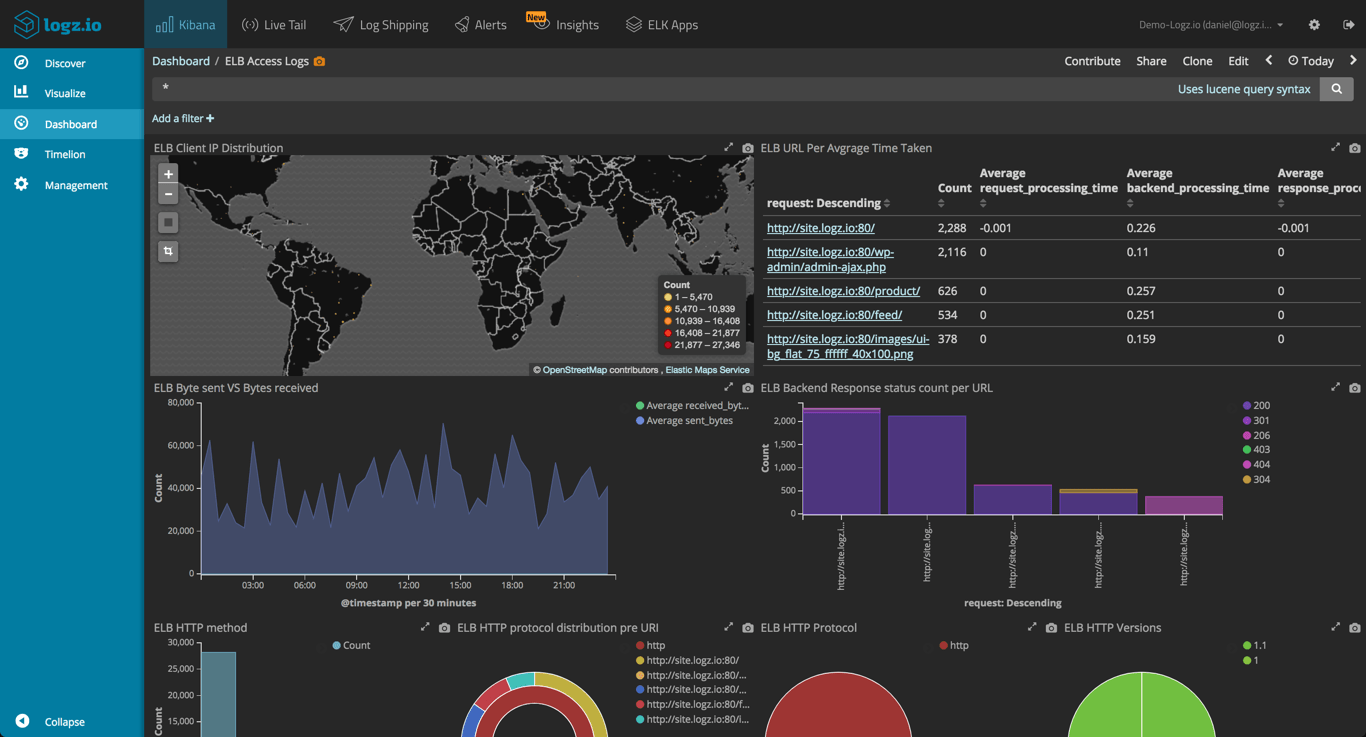Viewport: 1366px width, 737px height.
Task: Open account settings via gear icon
Action: coord(1313,24)
